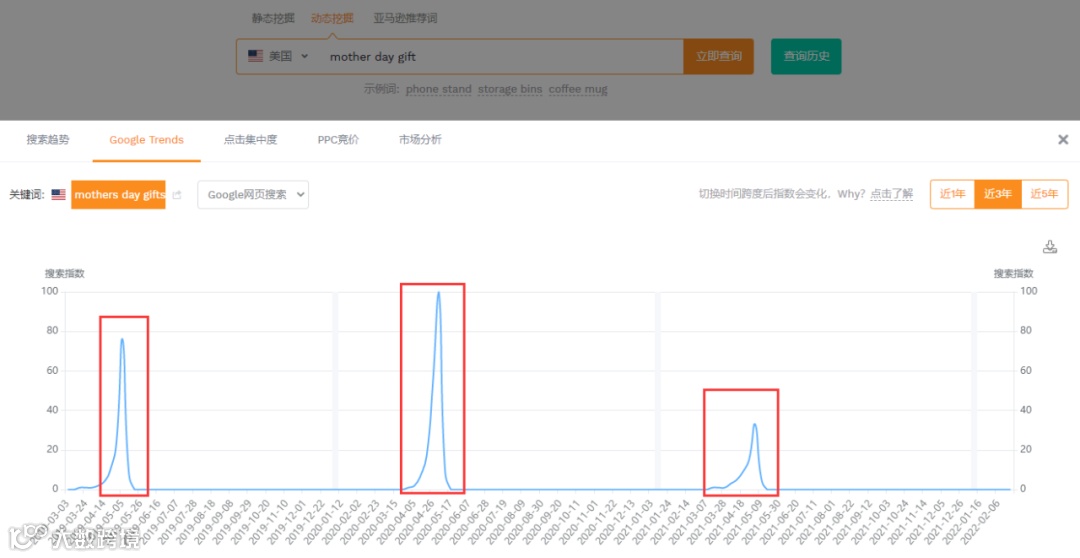Select the 近5年 time range

point(1044,194)
